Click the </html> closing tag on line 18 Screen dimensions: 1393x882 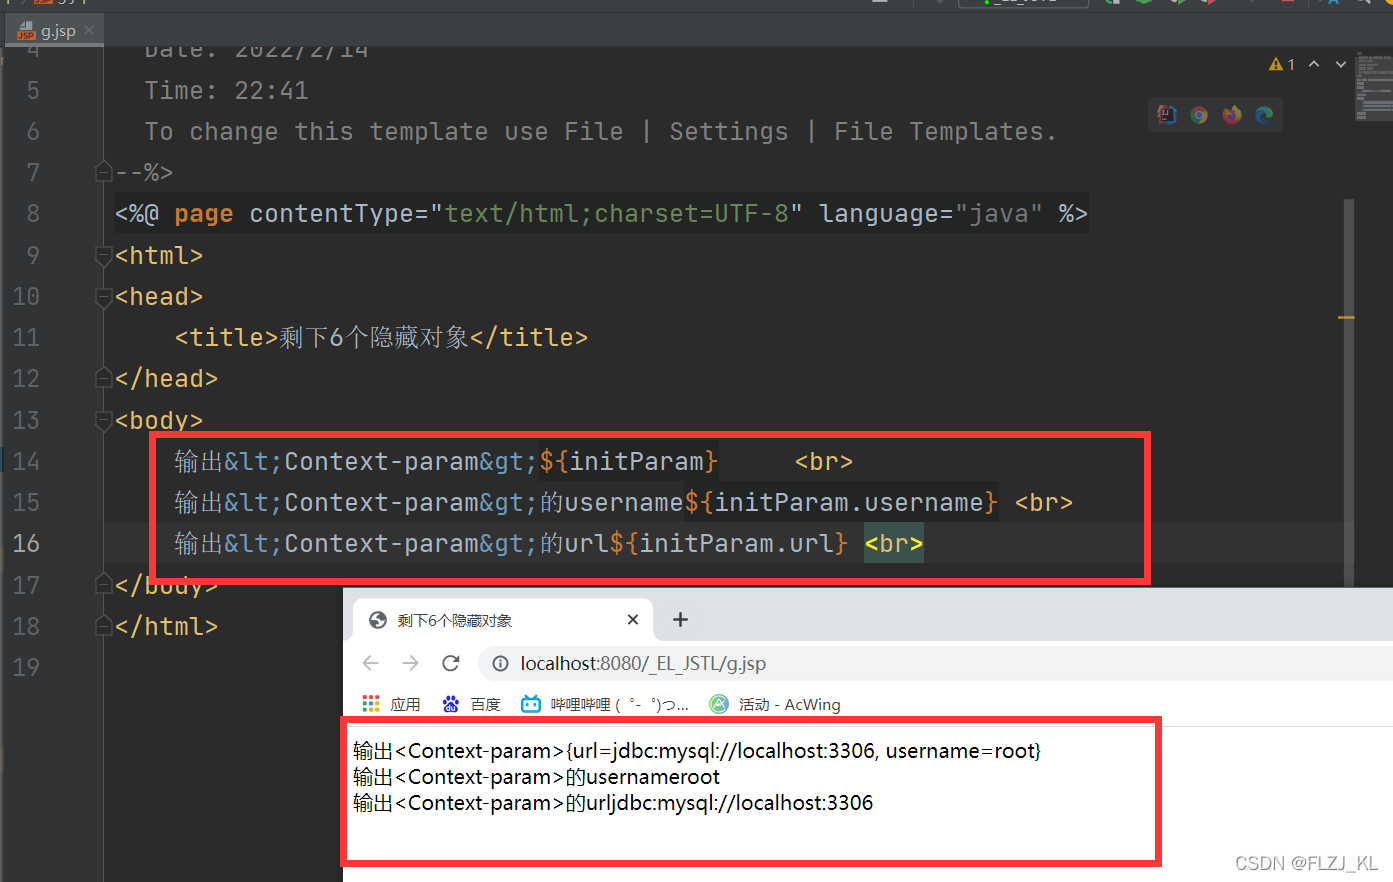click(167, 626)
